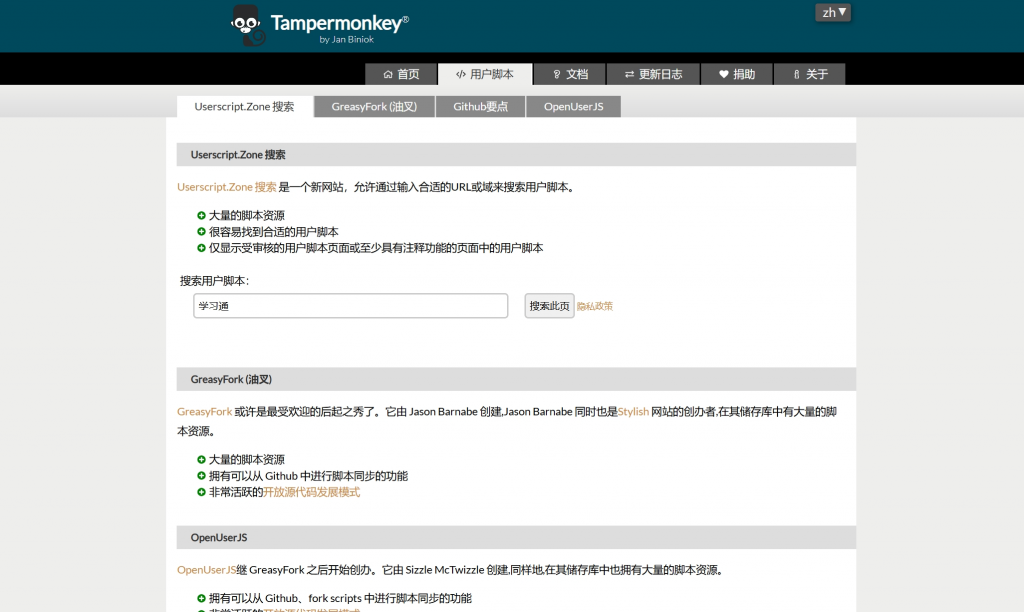Image resolution: width=1024 pixels, height=612 pixels.
Task: Switch to the GreasyFork (油叉) sub-tab
Action: coord(374,106)
